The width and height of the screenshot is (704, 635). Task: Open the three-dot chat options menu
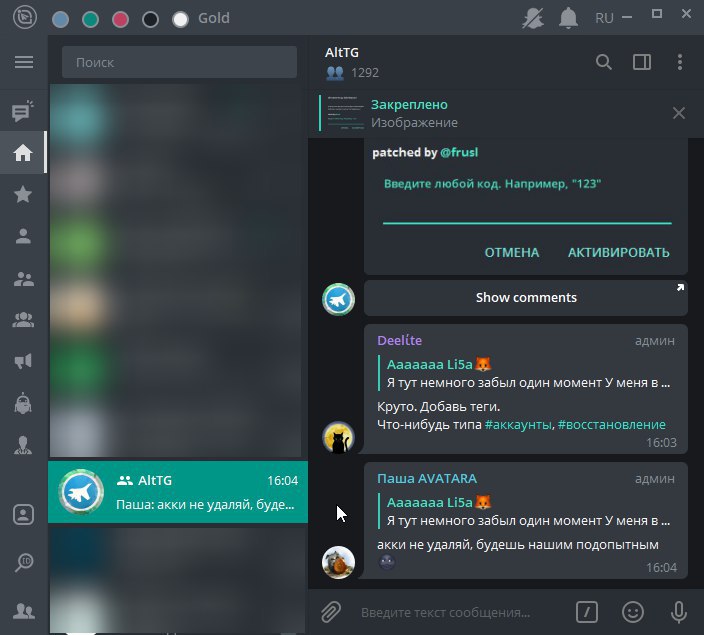[x=680, y=62]
